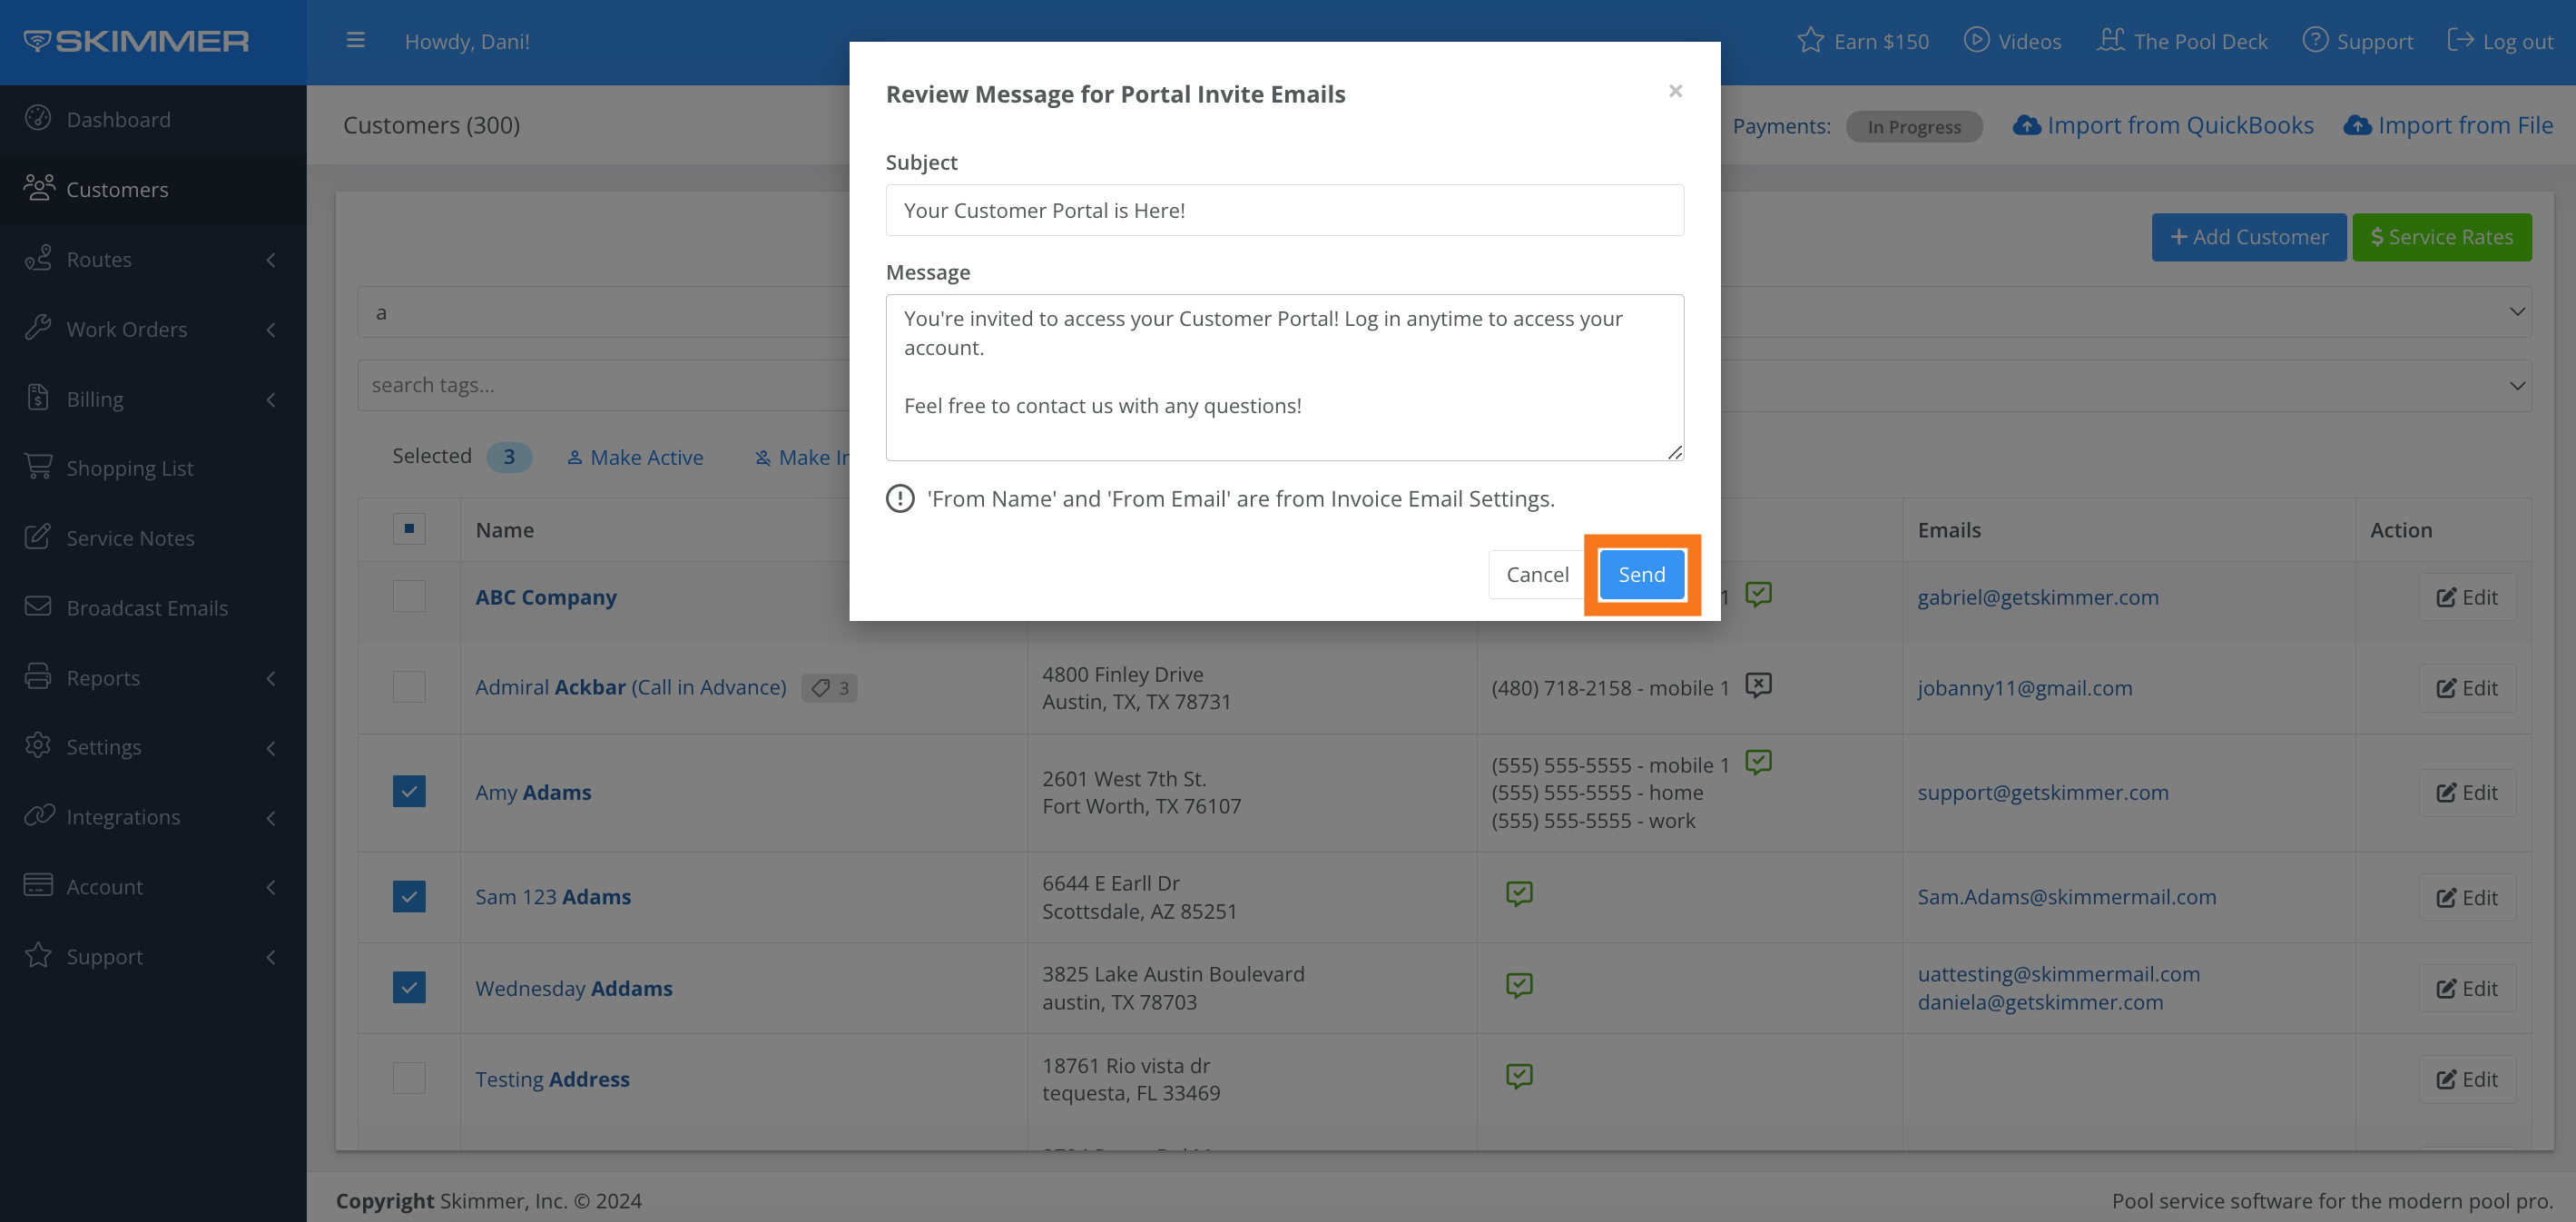Open the Videos play icon

pos(1975,40)
